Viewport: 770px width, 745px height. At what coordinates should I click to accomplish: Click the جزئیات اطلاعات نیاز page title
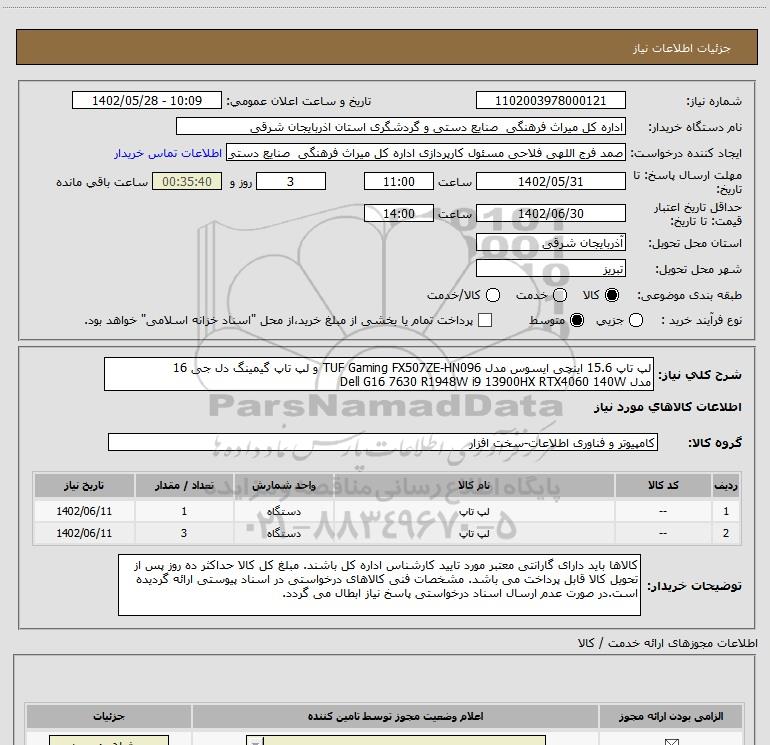[x=682, y=48]
